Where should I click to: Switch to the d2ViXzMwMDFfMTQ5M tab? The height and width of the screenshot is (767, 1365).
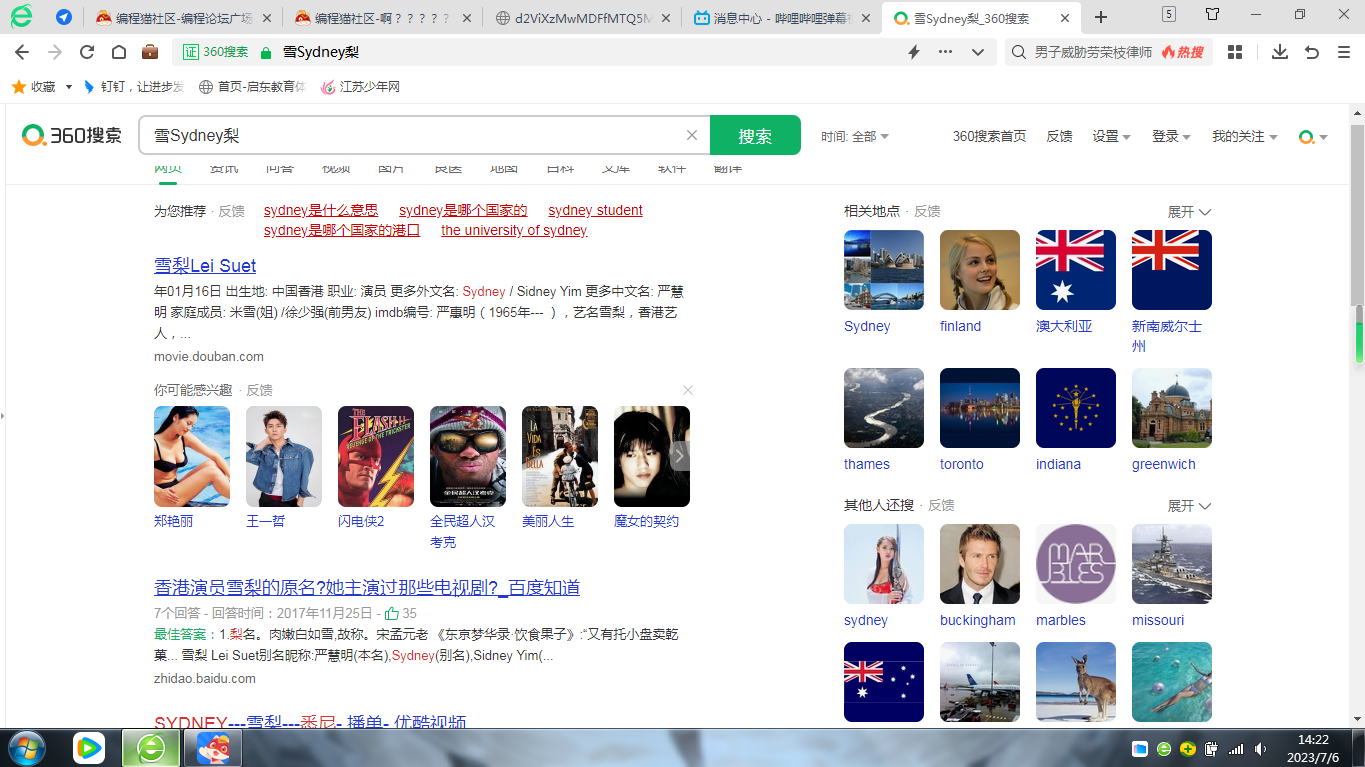click(x=582, y=17)
